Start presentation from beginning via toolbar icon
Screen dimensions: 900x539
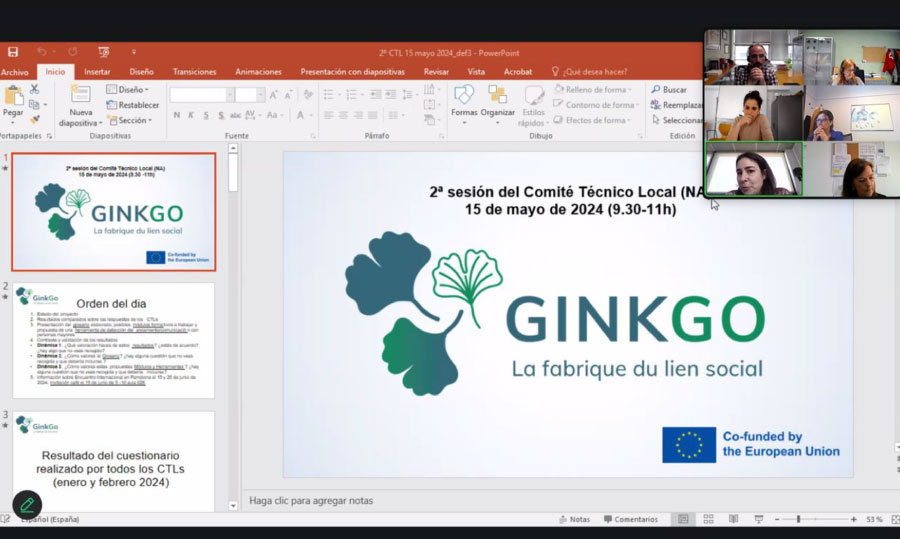(103, 52)
